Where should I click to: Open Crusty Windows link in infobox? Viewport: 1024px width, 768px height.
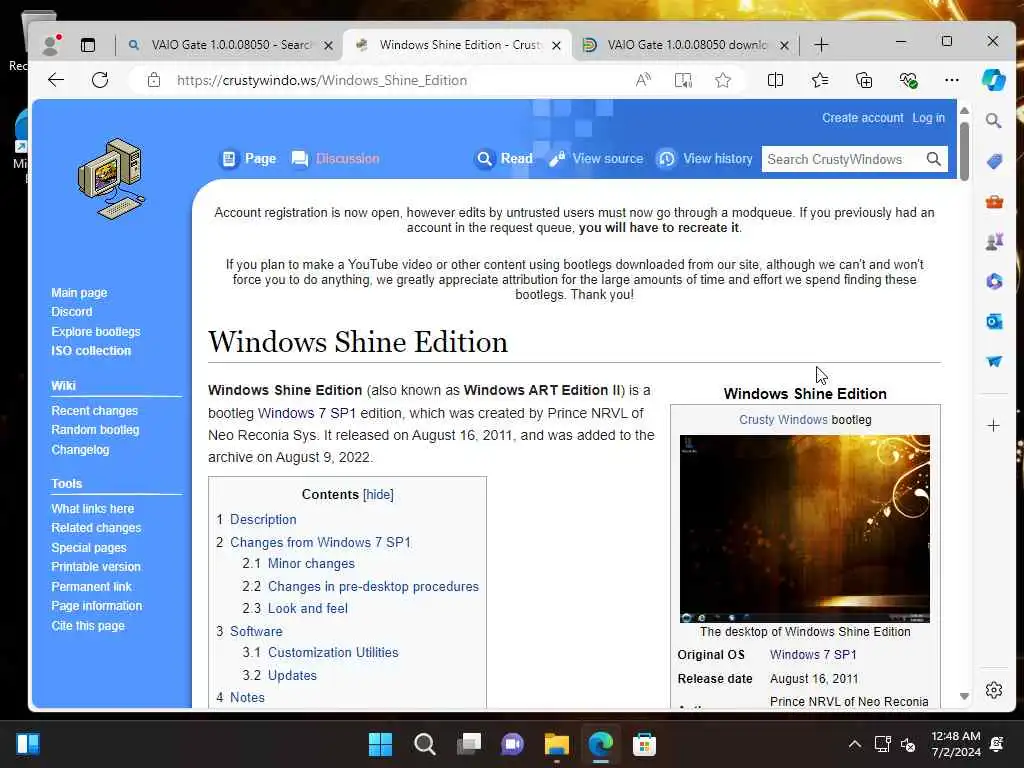(783, 420)
